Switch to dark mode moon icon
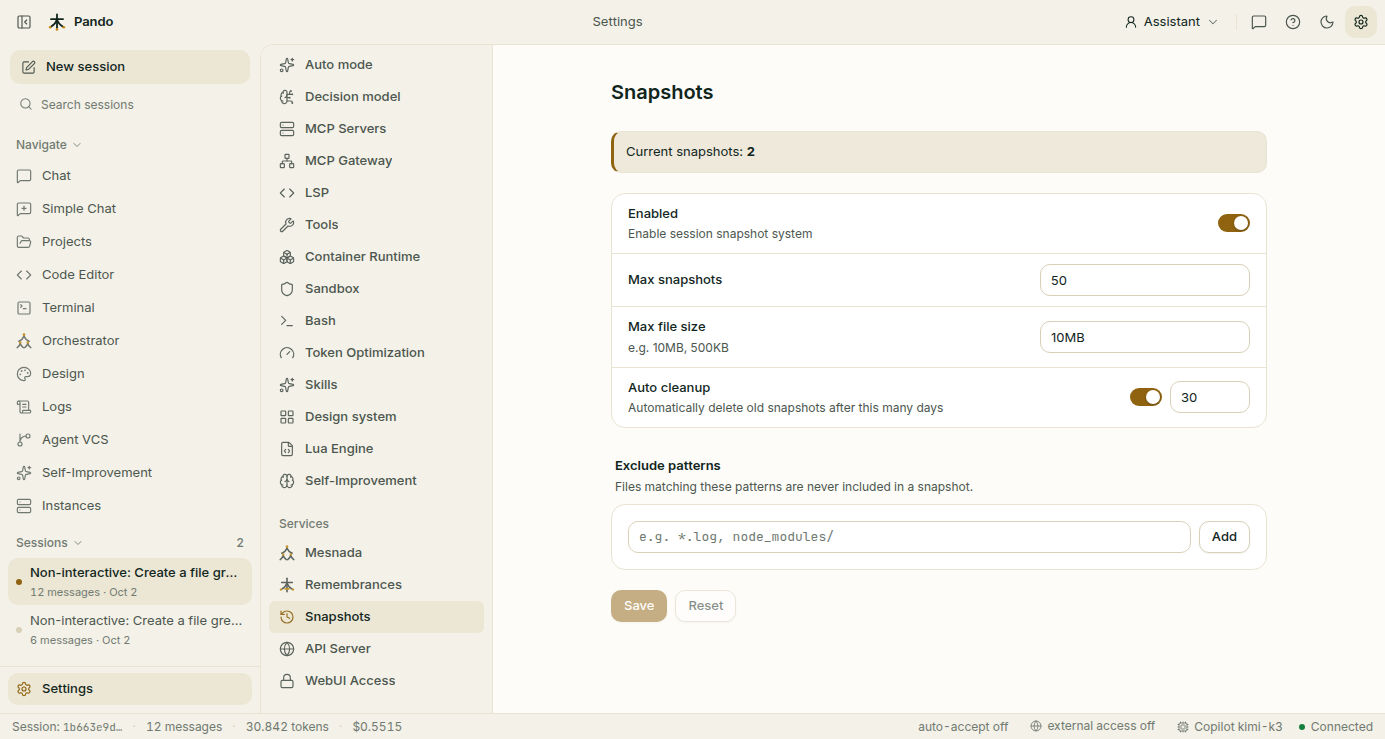The image size is (1385, 739). (1327, 22)
